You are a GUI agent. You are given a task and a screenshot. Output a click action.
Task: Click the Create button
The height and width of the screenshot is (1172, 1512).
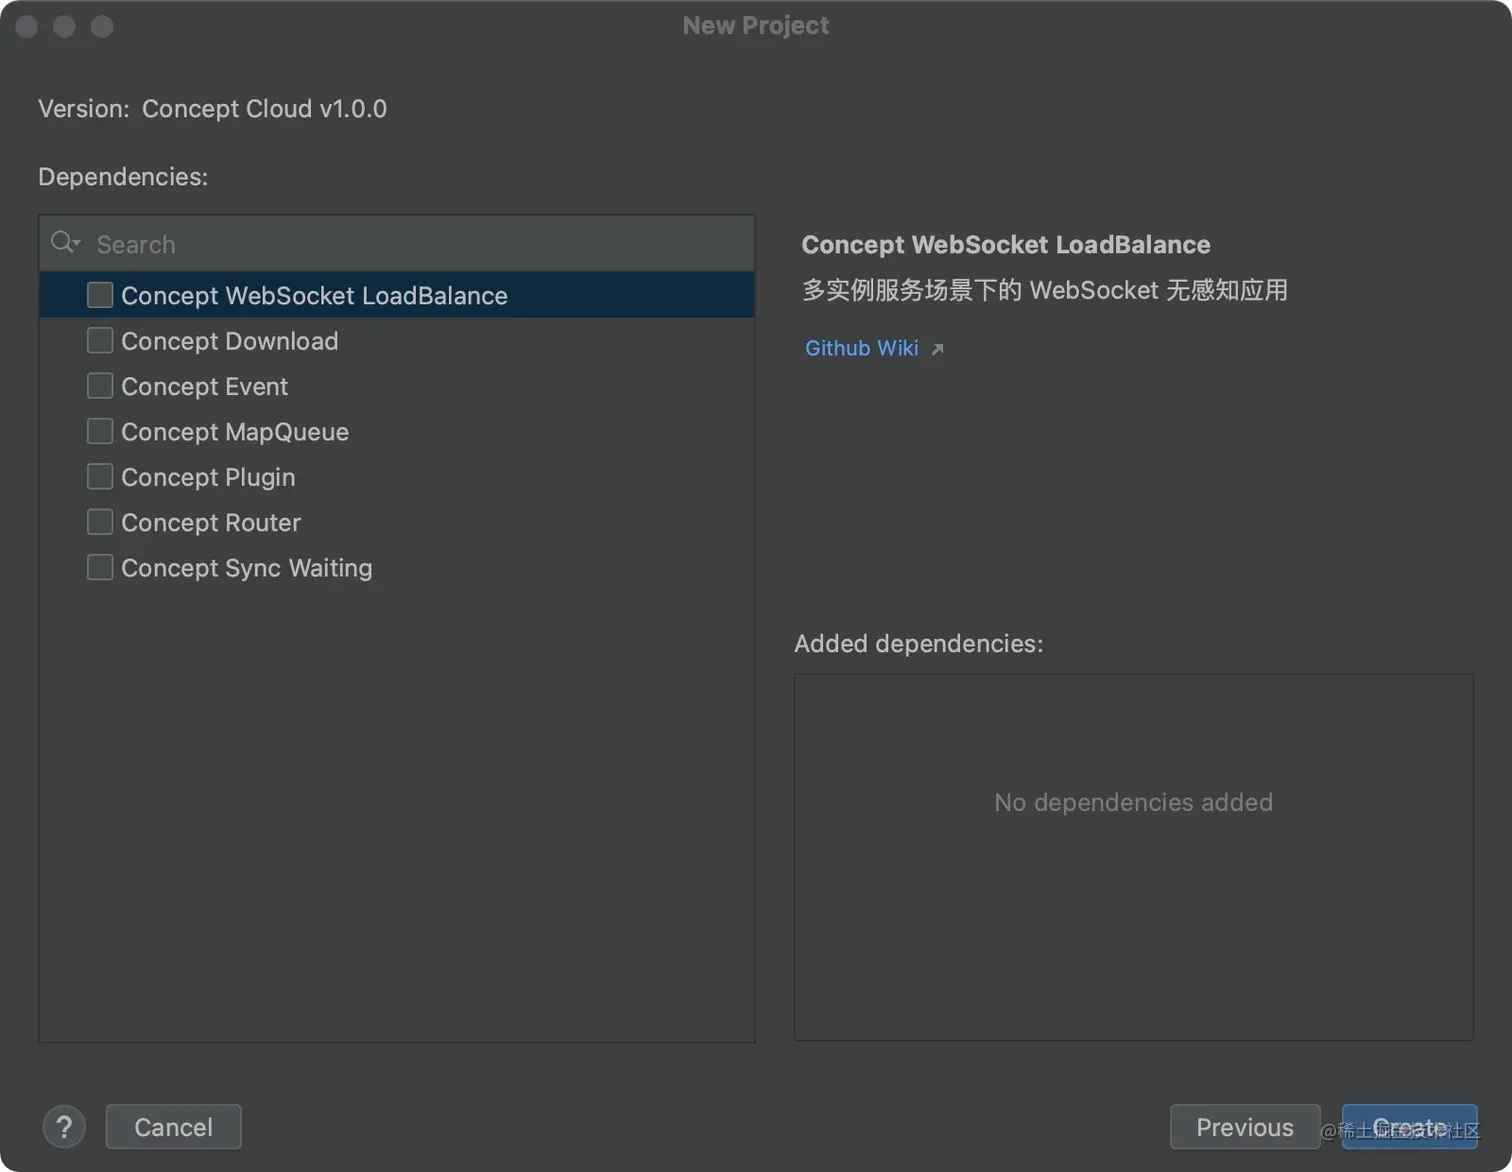tap(1410, 1127)
